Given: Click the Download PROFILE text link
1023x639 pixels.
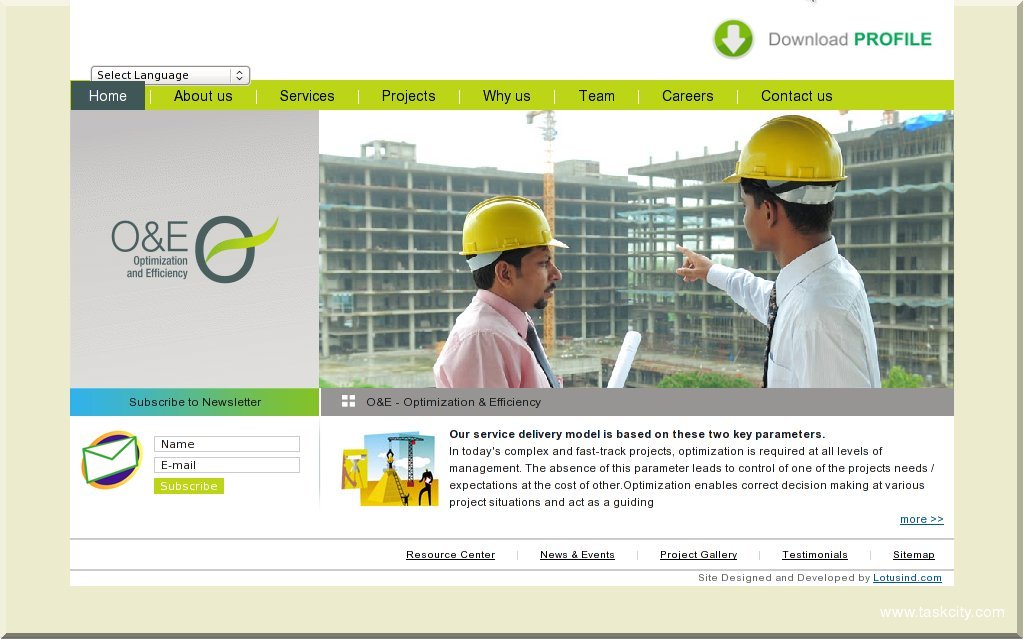Looking at the screenshot, I should point(849,39).
